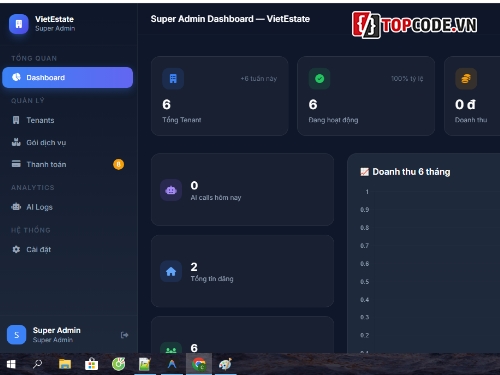The width and height of the screenshot is (500, 375).
Task: Click the +6 tuần này text
Action: (x=259, y=79)
